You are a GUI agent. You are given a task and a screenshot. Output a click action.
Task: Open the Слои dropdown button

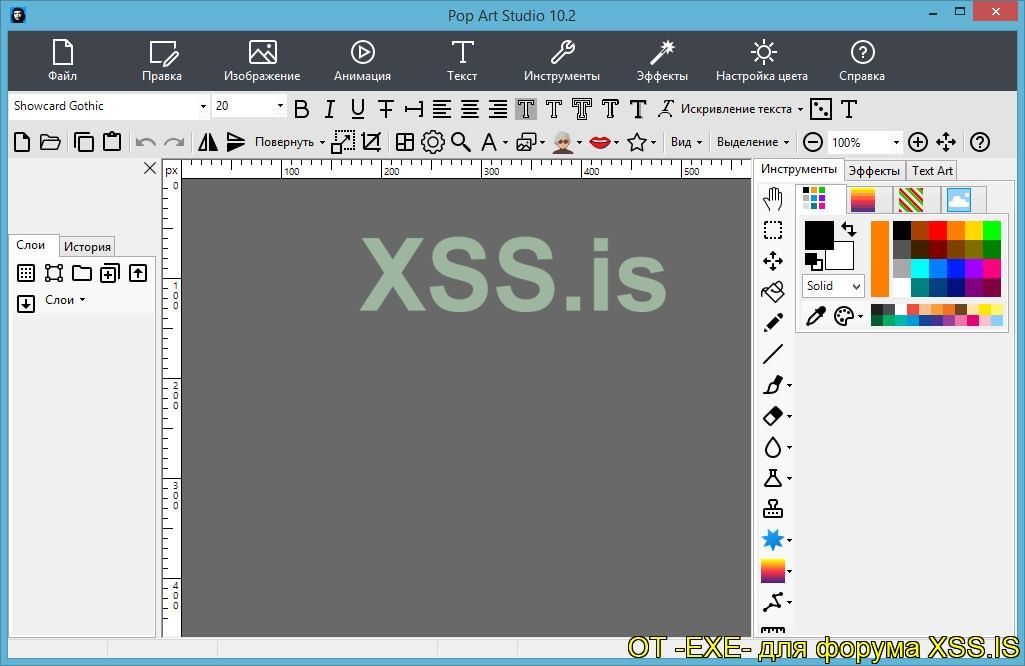click(65, 300)
